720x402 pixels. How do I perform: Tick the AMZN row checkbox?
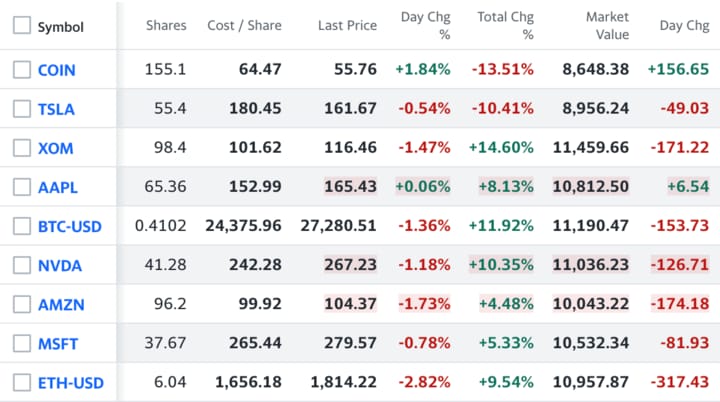tap(22, 304)
